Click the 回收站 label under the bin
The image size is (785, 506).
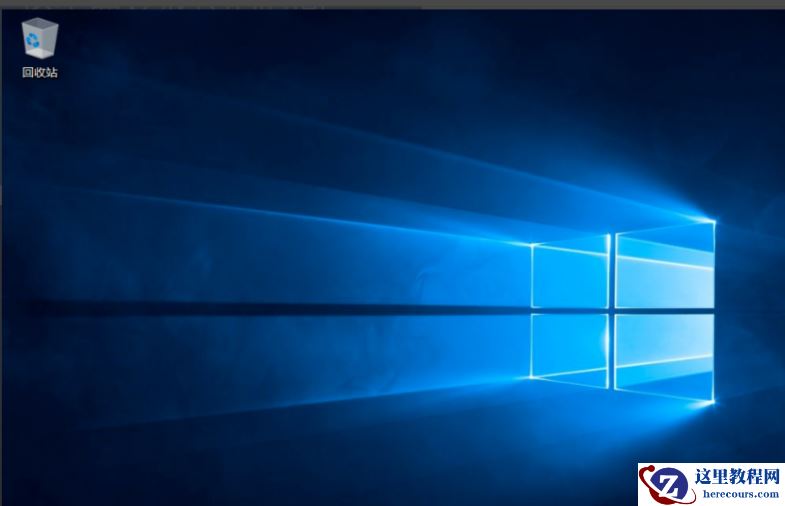(40, 73)
